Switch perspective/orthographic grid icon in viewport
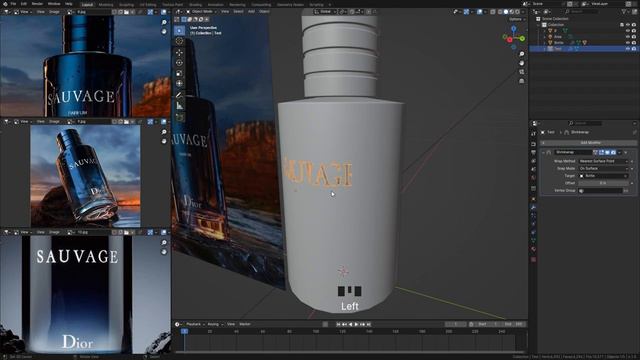 coord(522,81)
